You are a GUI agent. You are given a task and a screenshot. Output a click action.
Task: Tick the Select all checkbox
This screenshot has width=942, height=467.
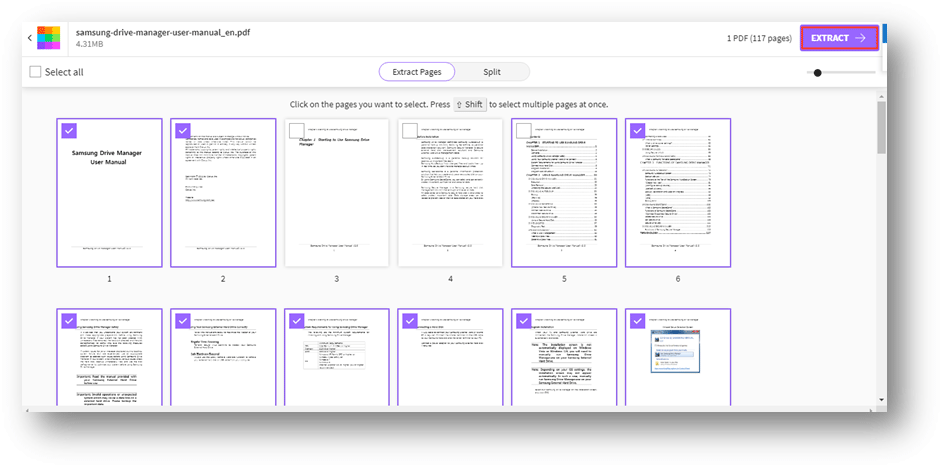(x=36, y=72)
